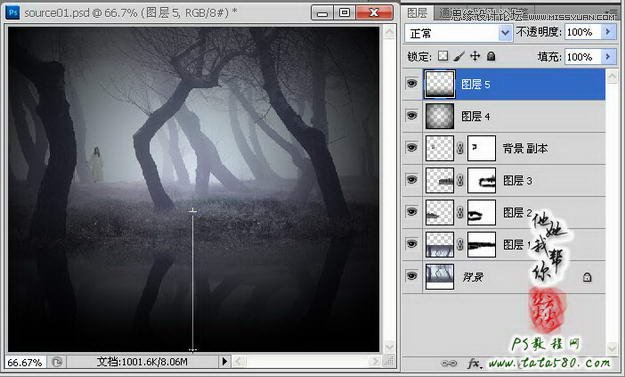Select 背景 副本 layer thumbnail
The image size is (625, 377).
point(440,148)
